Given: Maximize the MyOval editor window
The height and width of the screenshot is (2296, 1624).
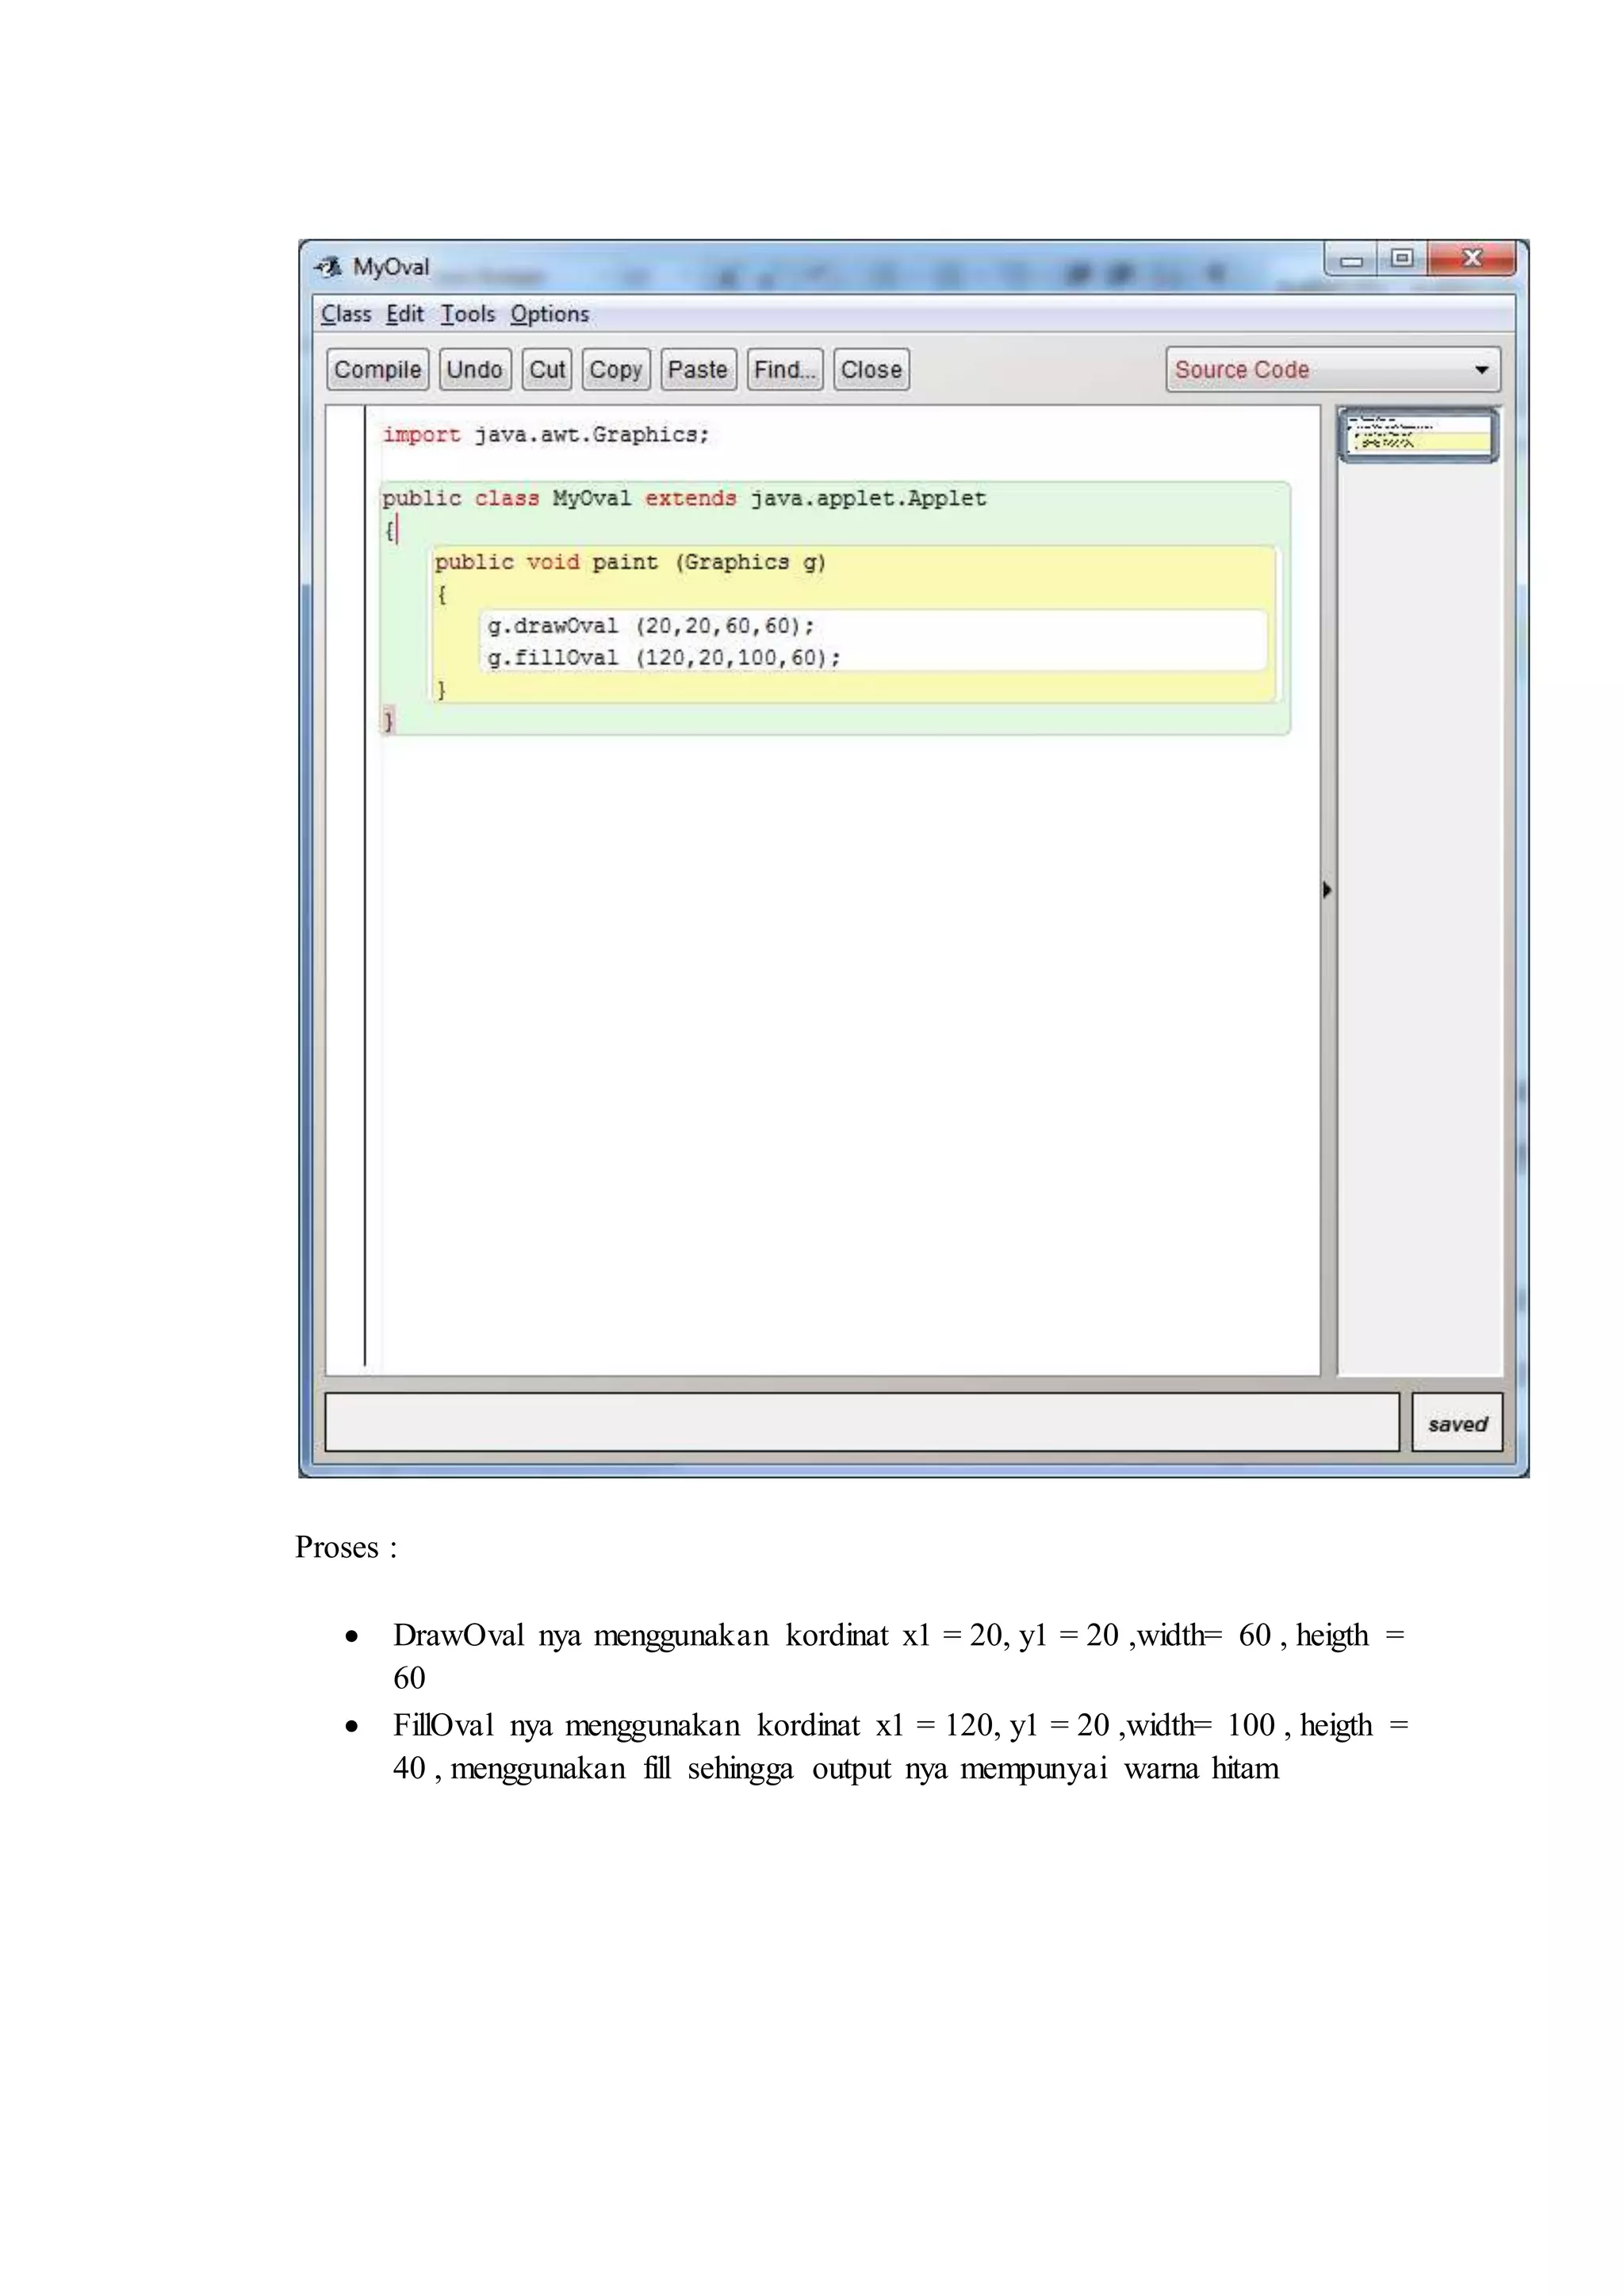Looking at the screenshot, I should point(1402,259).
